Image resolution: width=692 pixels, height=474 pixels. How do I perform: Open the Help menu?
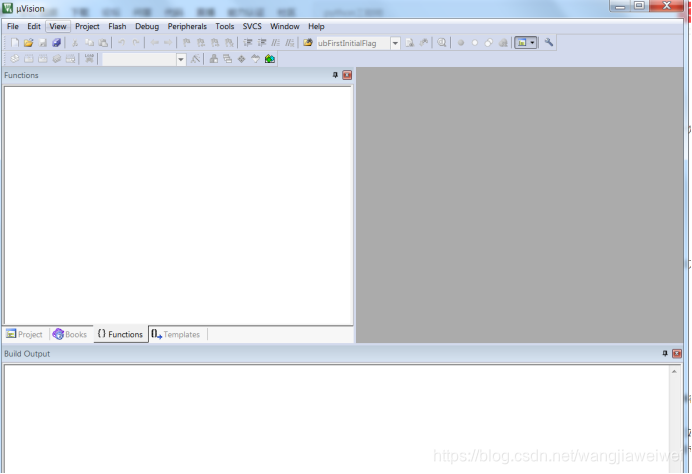click(x=316, y=26)
